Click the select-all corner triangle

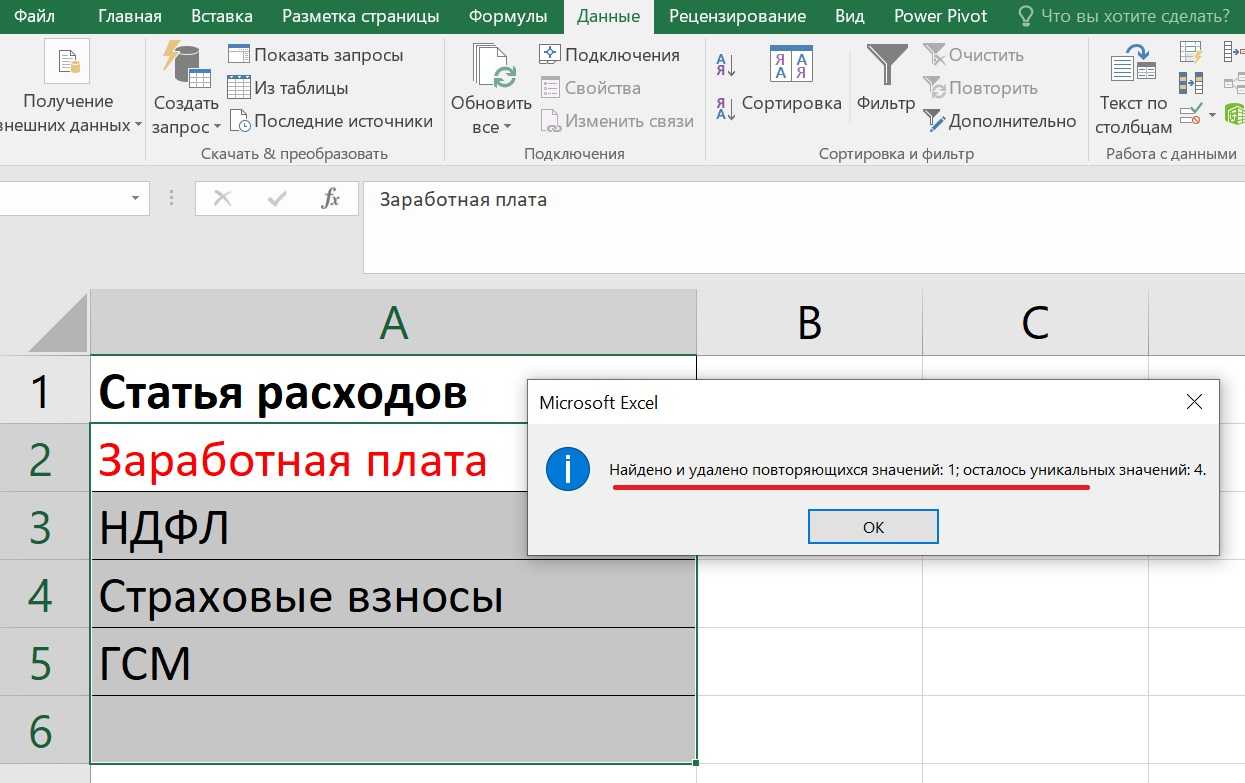click(x=58, y=322)
